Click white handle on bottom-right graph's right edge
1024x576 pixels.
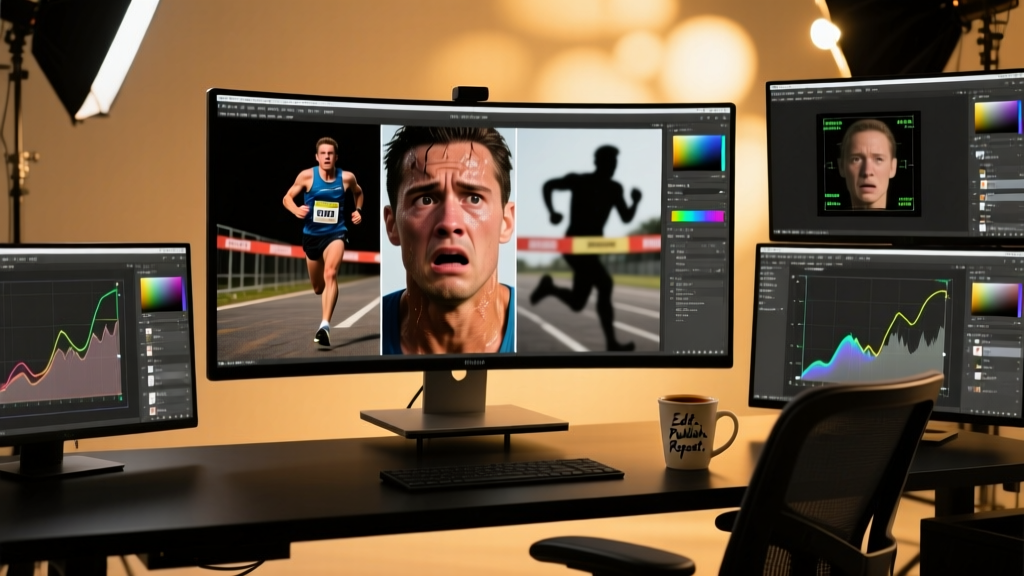944,355
